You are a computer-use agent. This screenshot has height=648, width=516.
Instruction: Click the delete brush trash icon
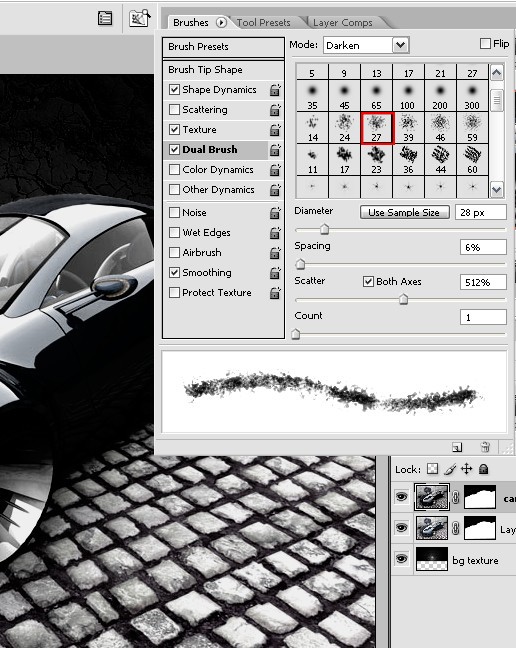click(x=485, y=447)
